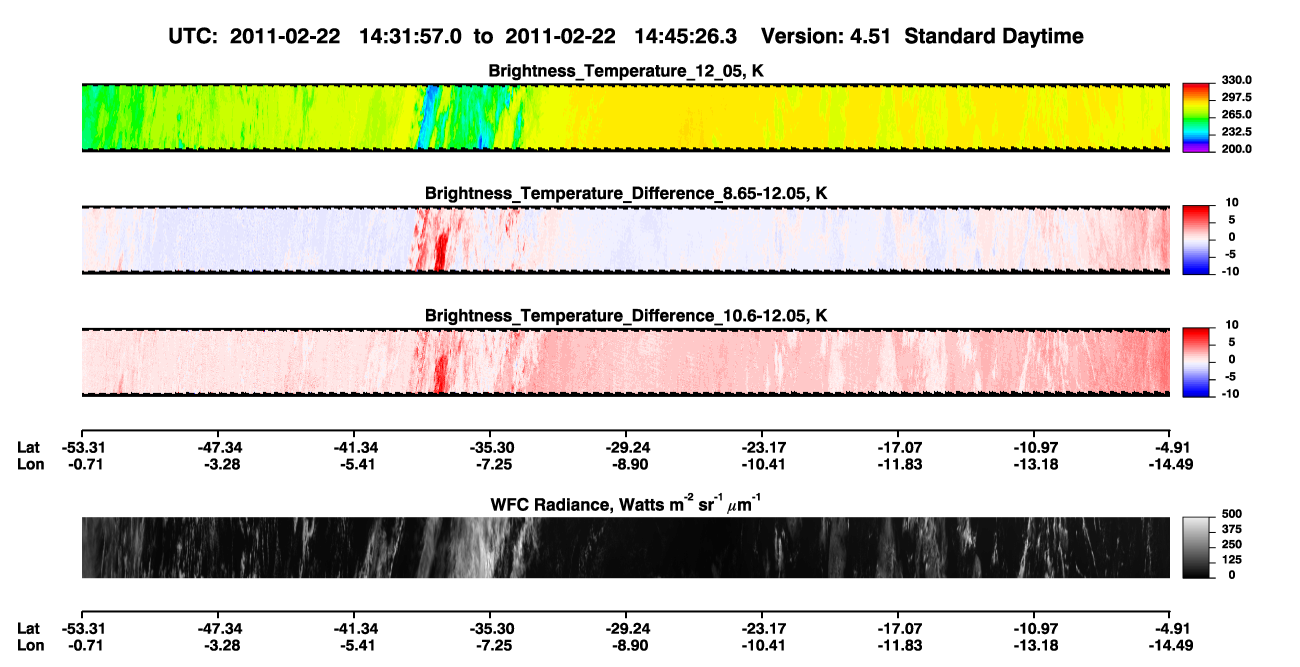Click the '-10' tick on the 10.6-12.05 color bar
The image size is (1300, 667).
1232,394
